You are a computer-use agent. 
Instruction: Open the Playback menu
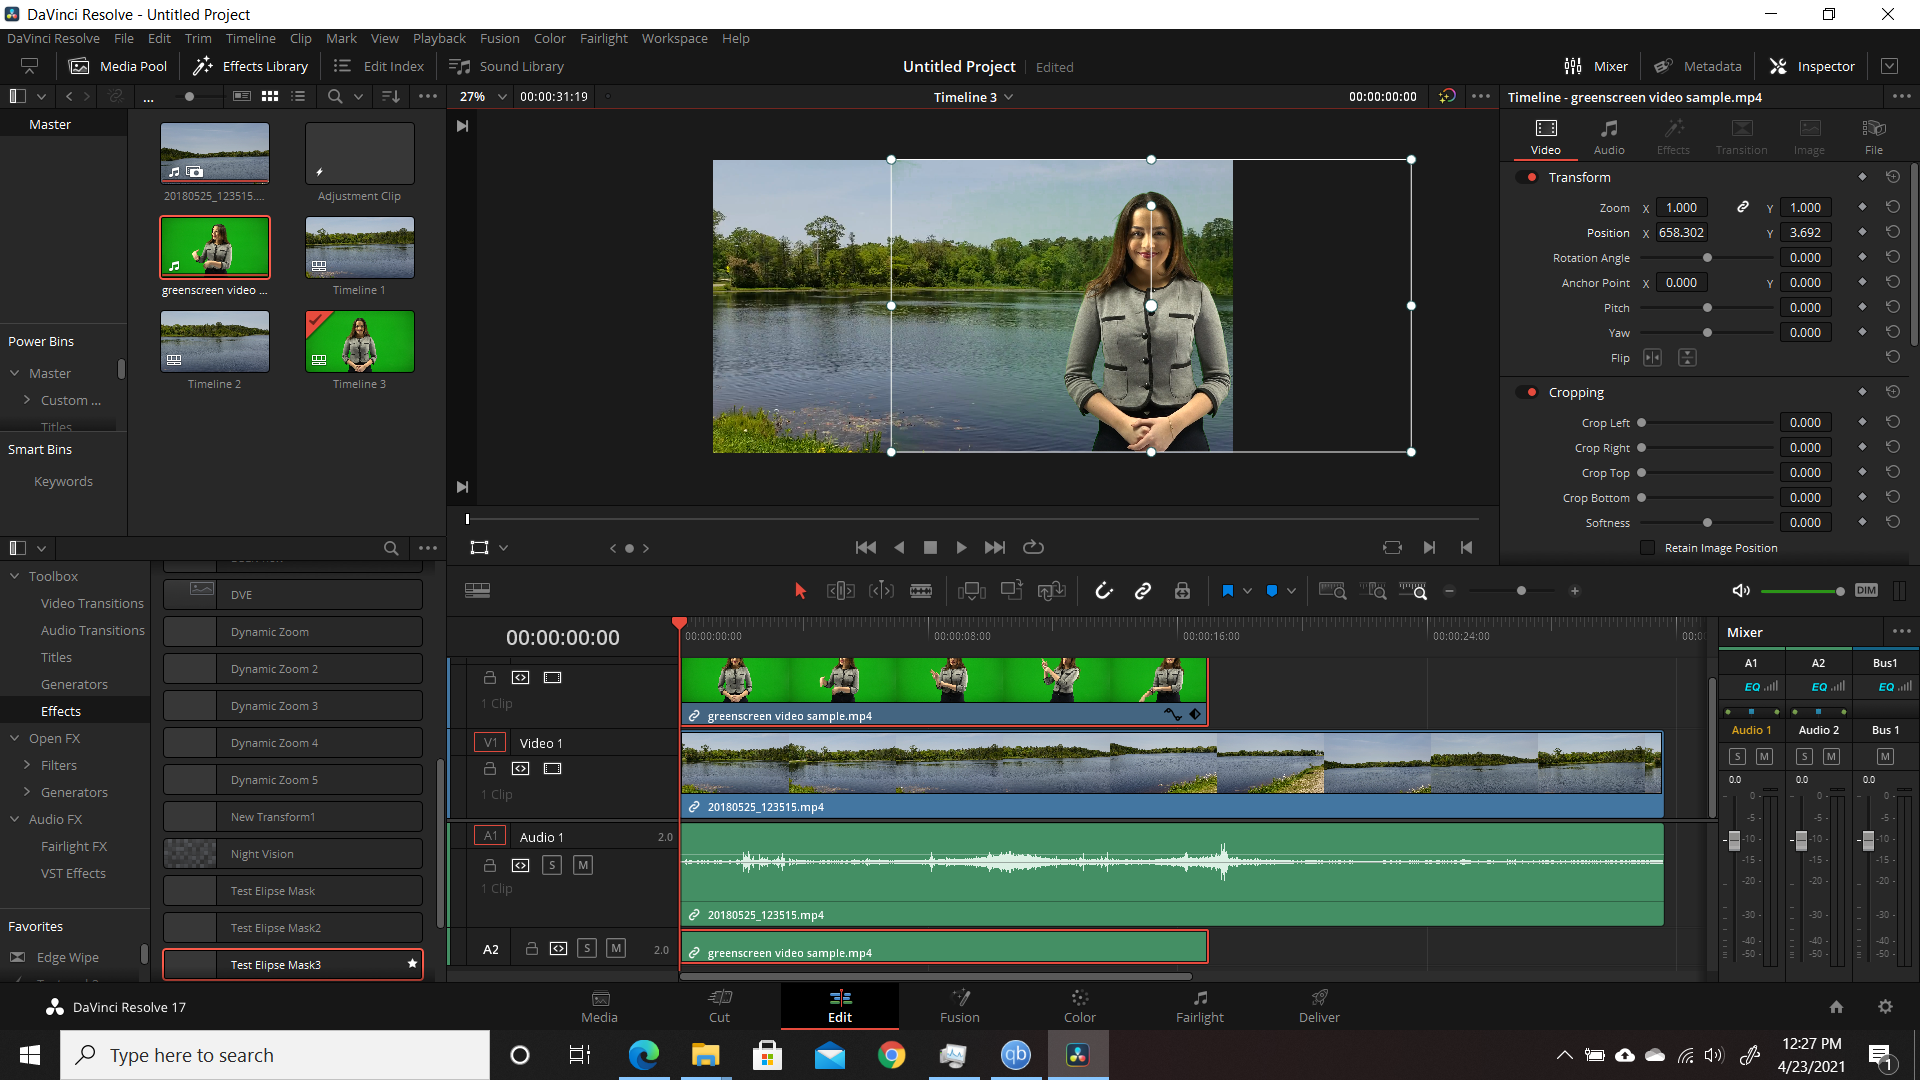pyautogui.click(x=439, y=38)
